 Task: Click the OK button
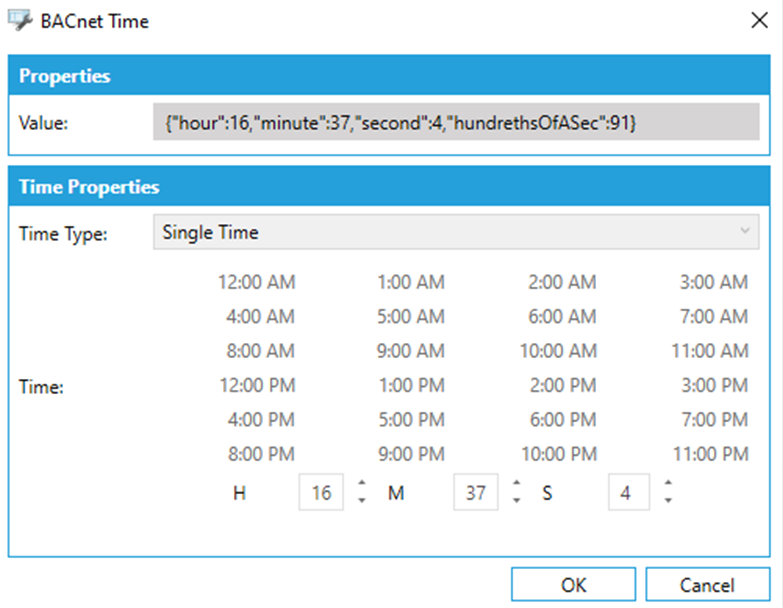click(x=574, y=585)
